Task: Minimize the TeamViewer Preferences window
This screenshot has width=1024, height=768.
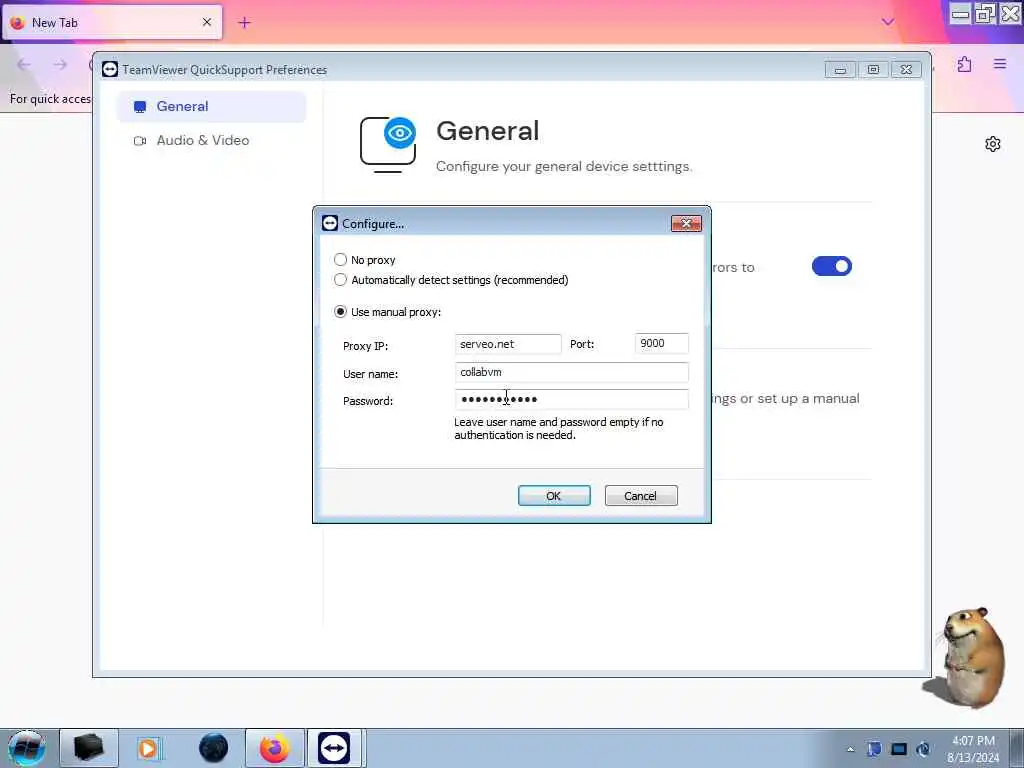Action: coord(840,69)
